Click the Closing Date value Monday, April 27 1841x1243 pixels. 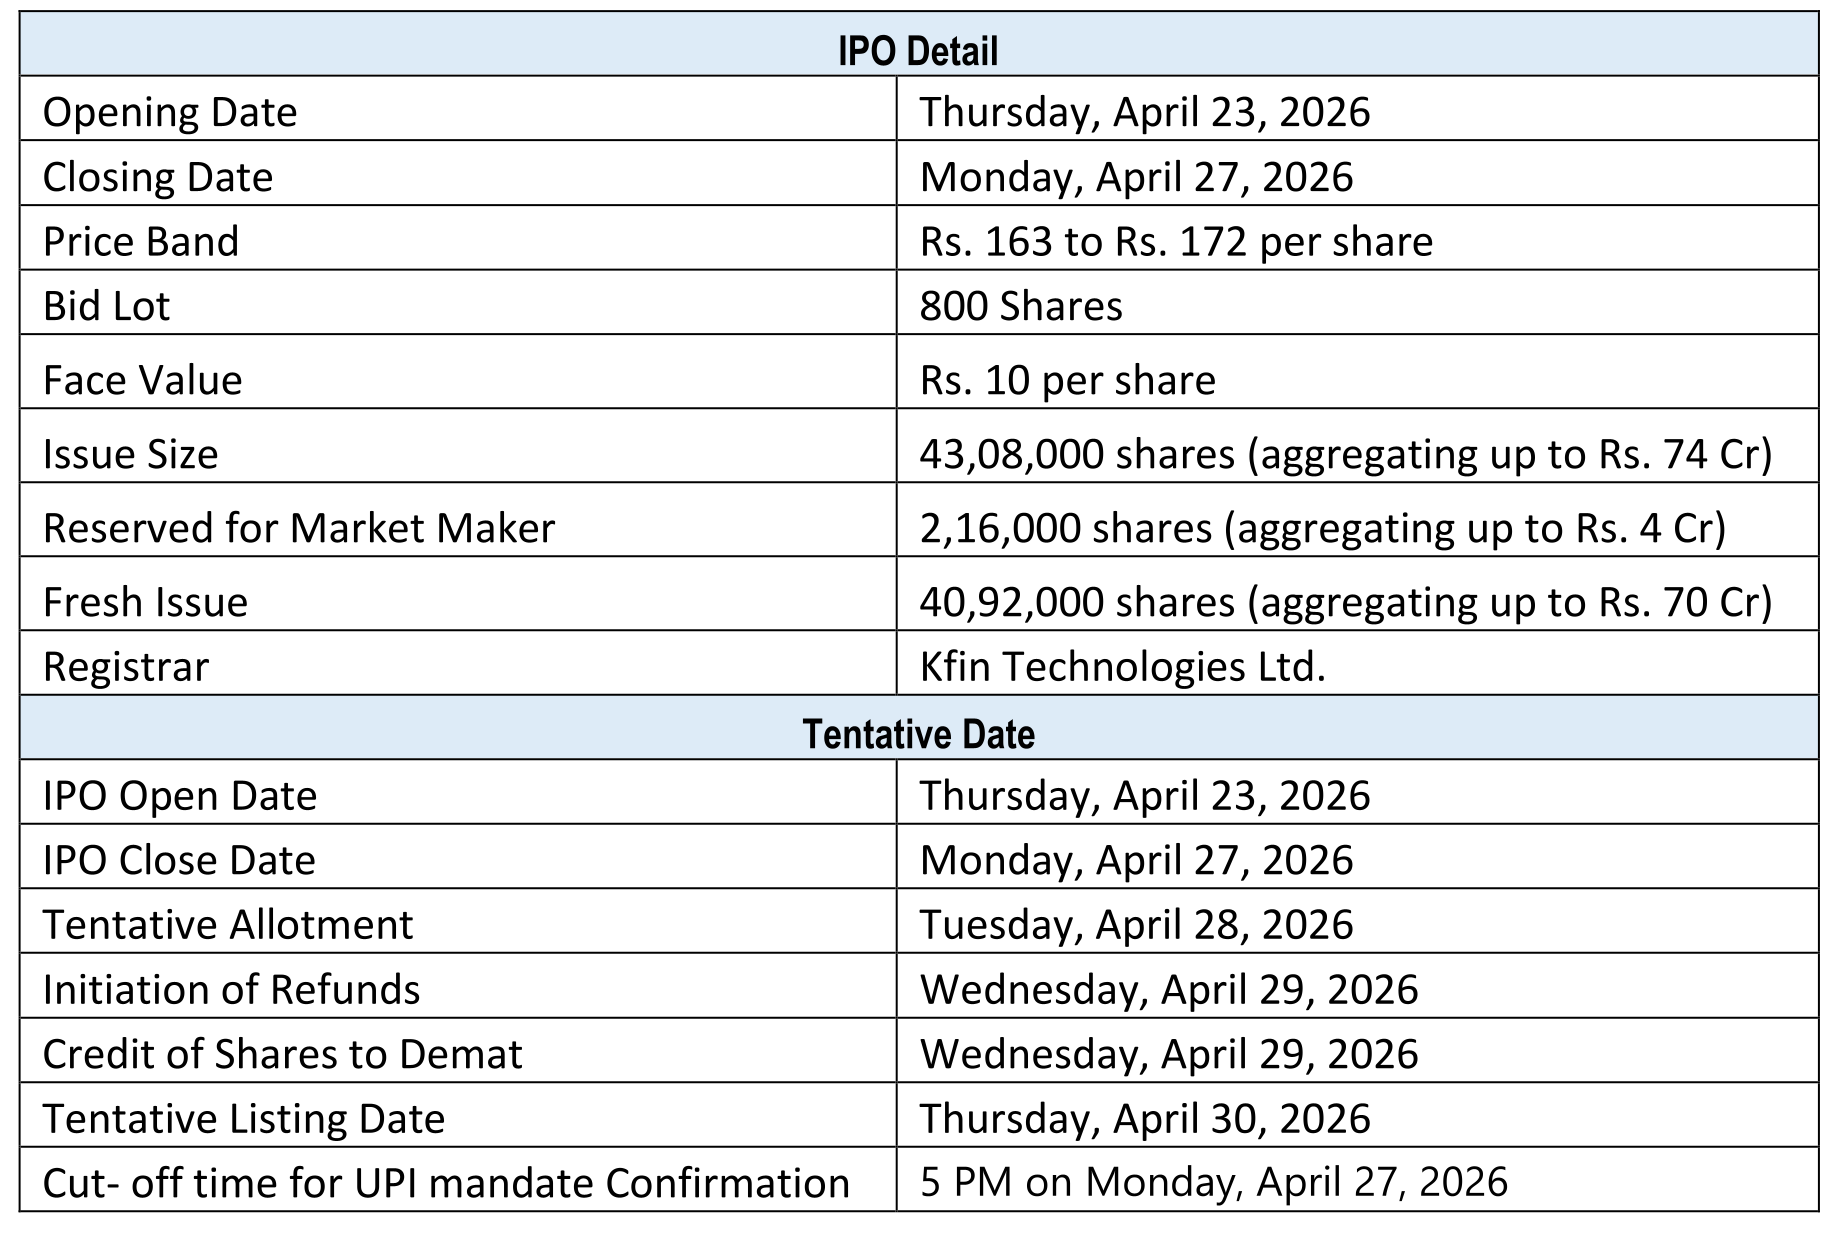(1136, 177)
